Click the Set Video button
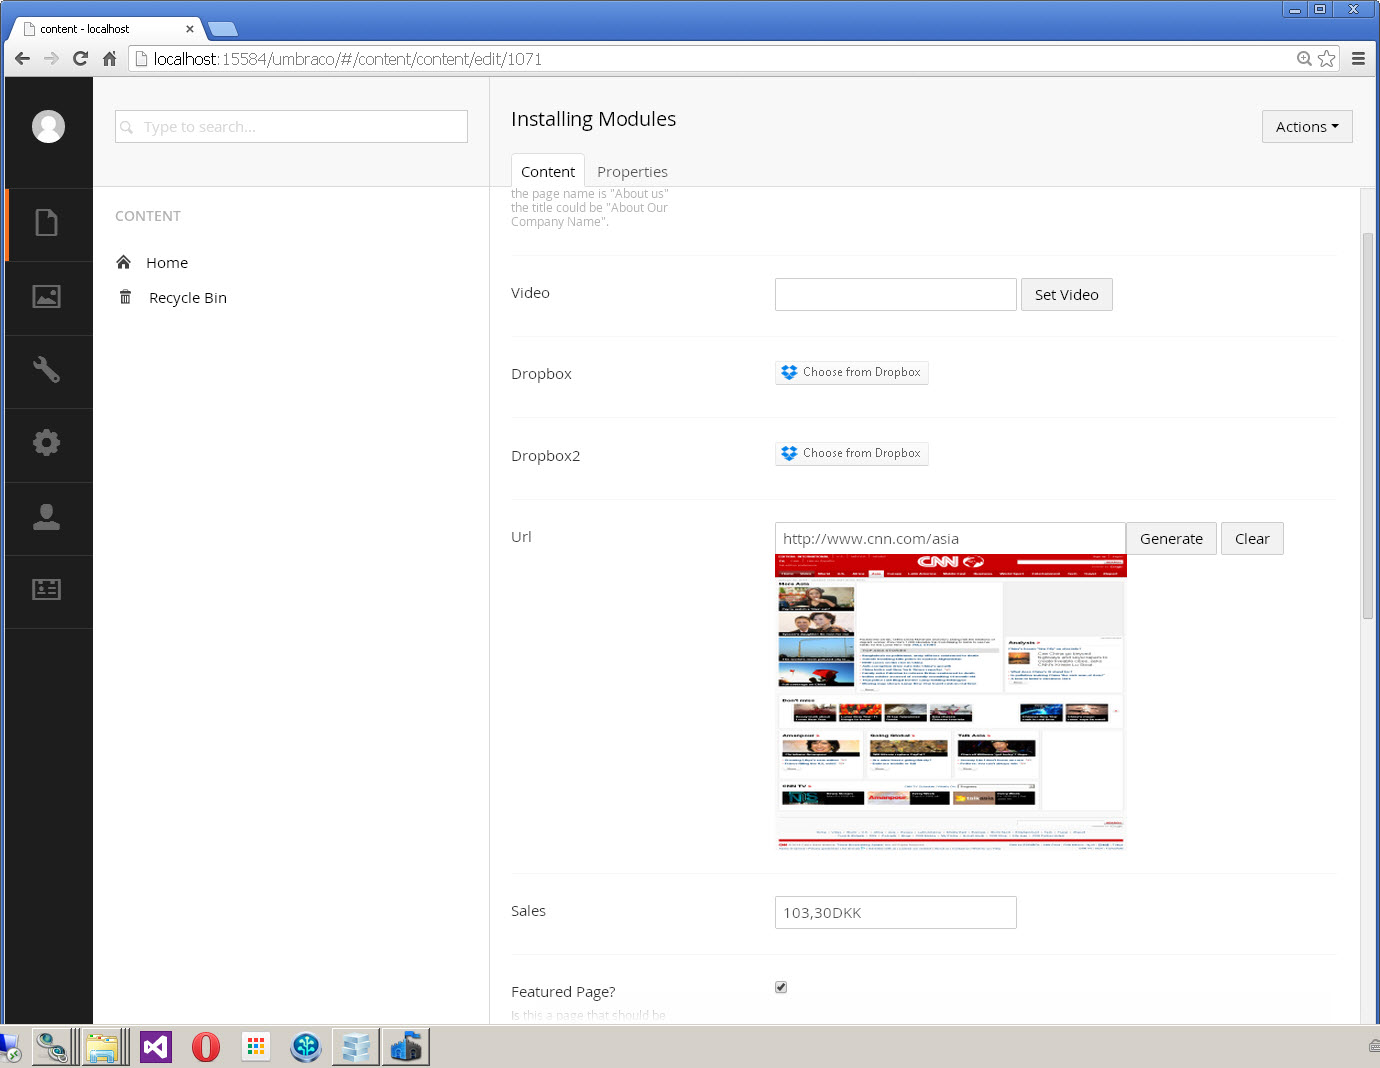This screenshot has height=1068, width=1380. point(1067,295)
